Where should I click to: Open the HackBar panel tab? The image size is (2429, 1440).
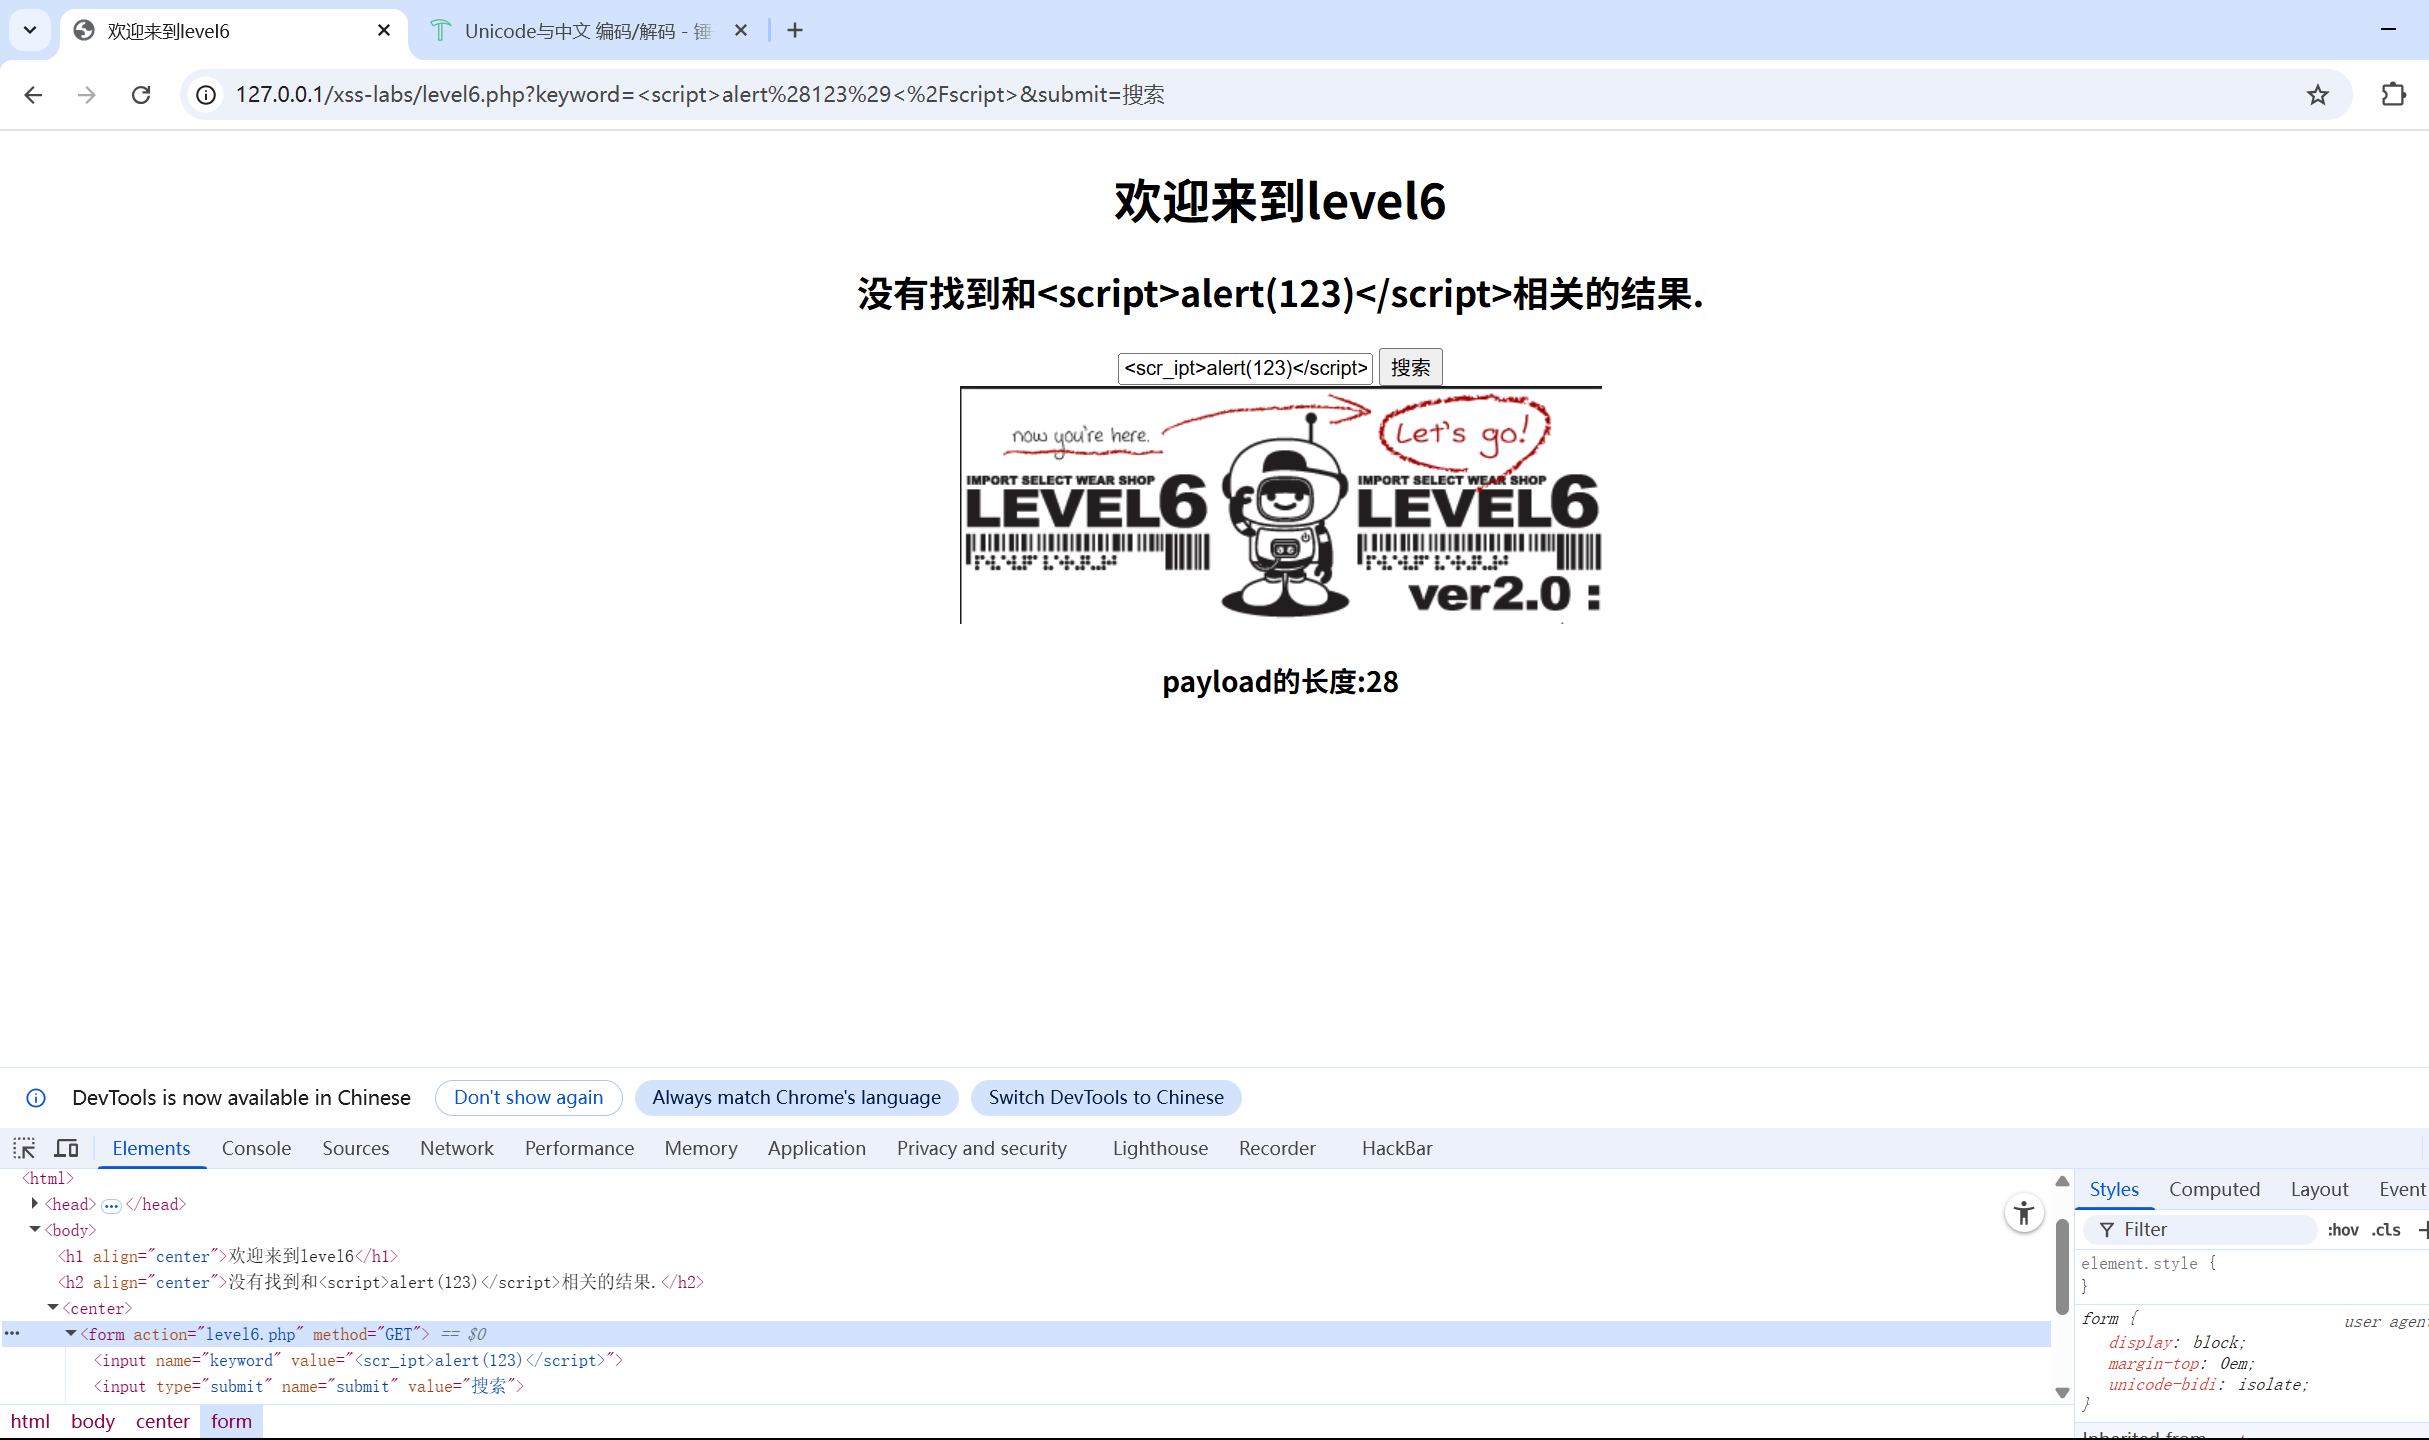point(1396,1147)
